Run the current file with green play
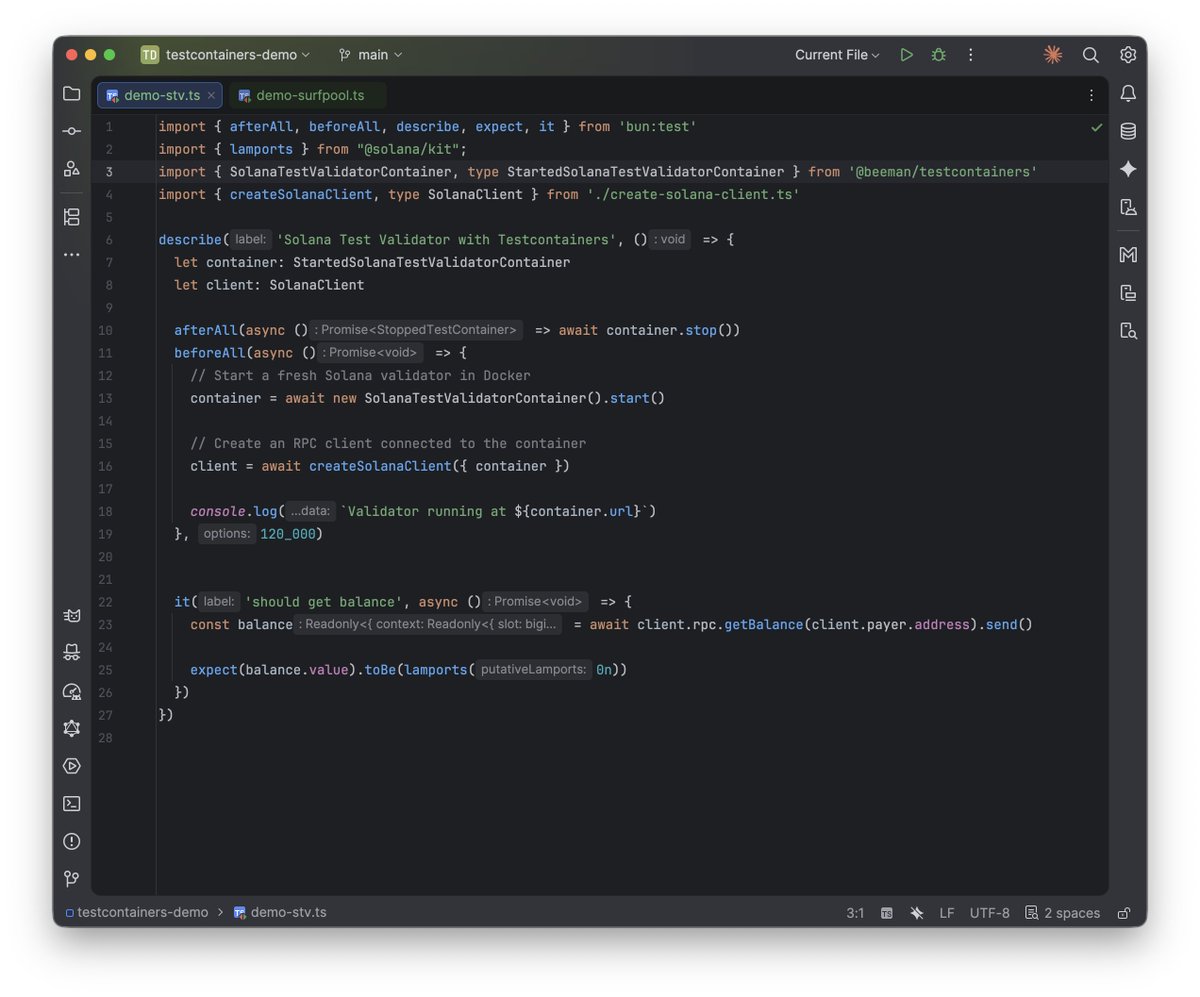Viewport: 1200px width, 997px height. (906, 55)
